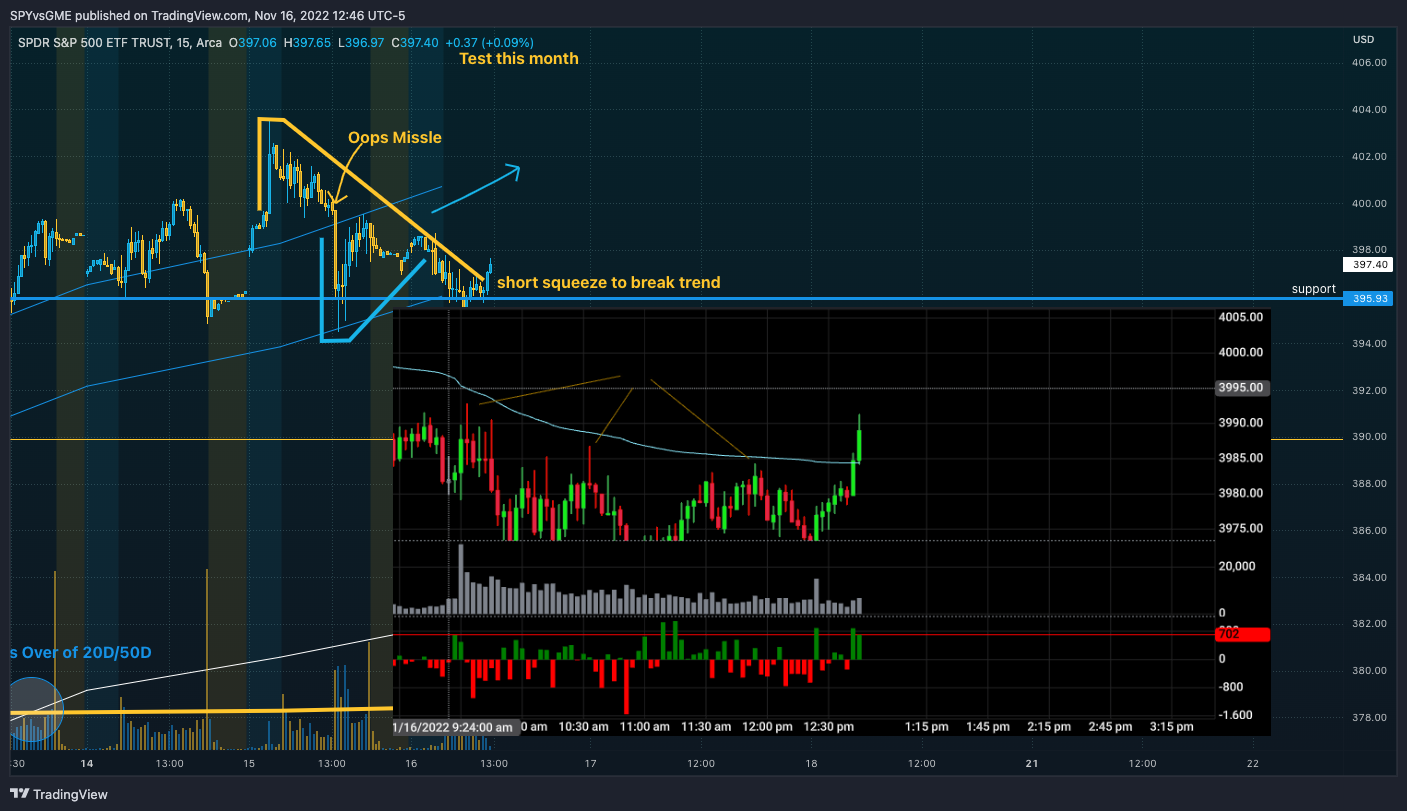Click 406.00 on the main price axis

1367,62
